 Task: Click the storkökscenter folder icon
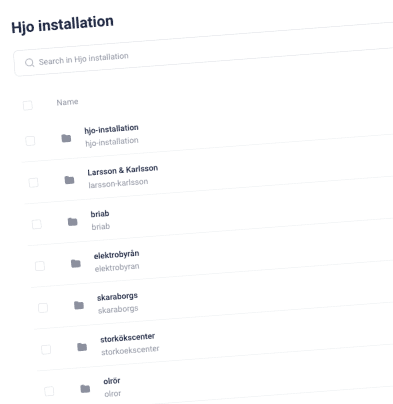coord(82,347)
